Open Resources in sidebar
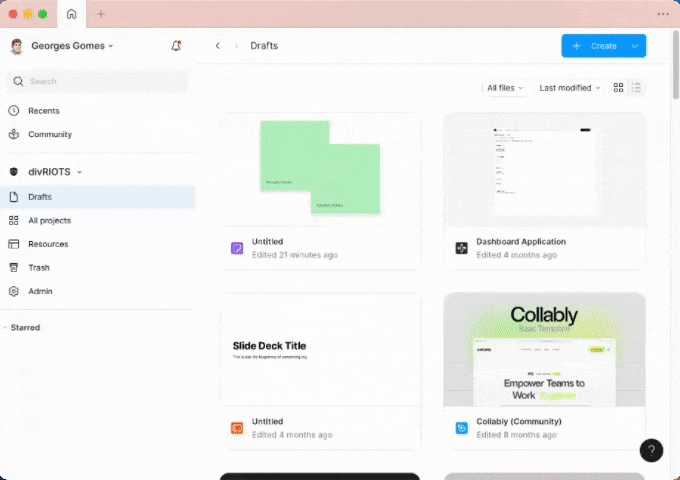The image size is (680, 480). click(x=48, y=244)
